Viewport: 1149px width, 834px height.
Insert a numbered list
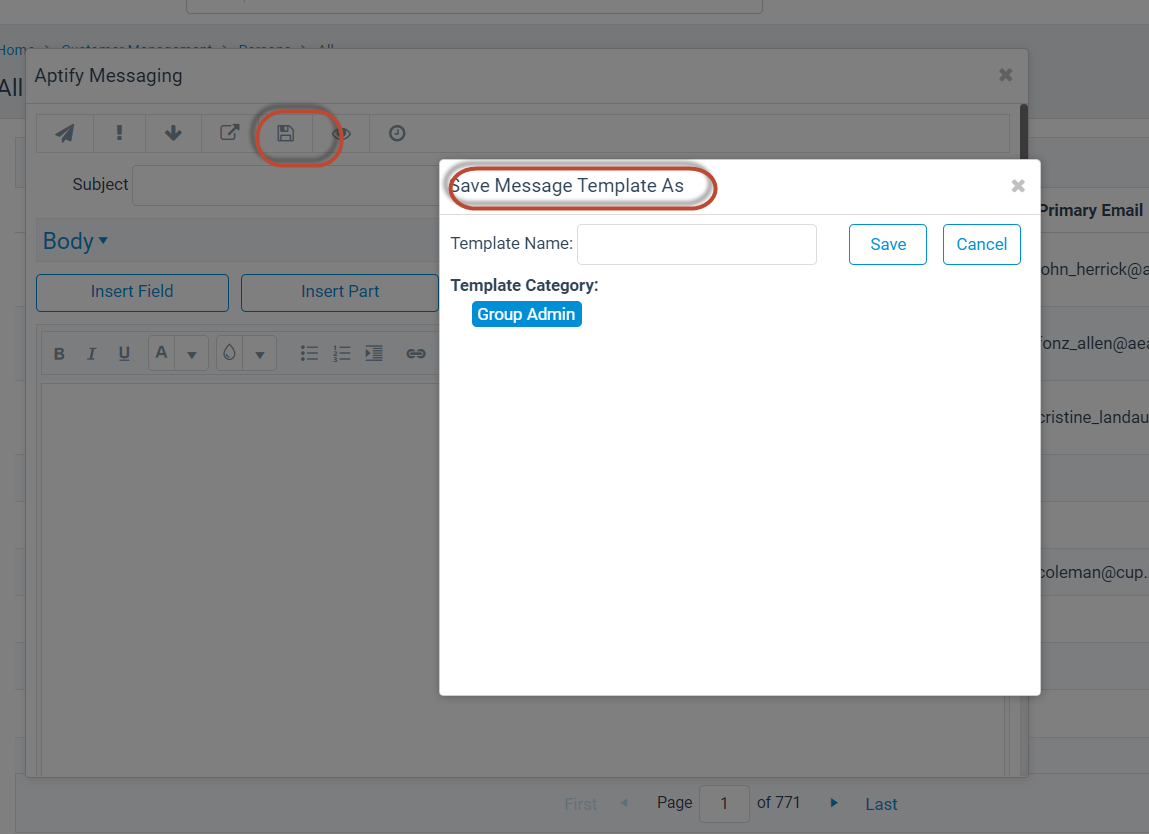tap(341, 354)
